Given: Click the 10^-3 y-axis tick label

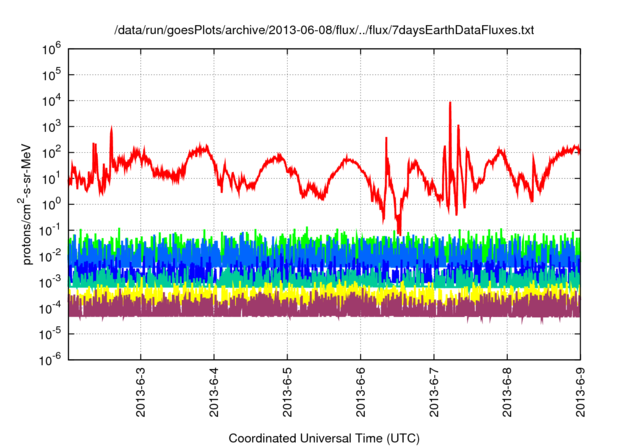Looking at the screenshot, I should (x=51, y=282).
